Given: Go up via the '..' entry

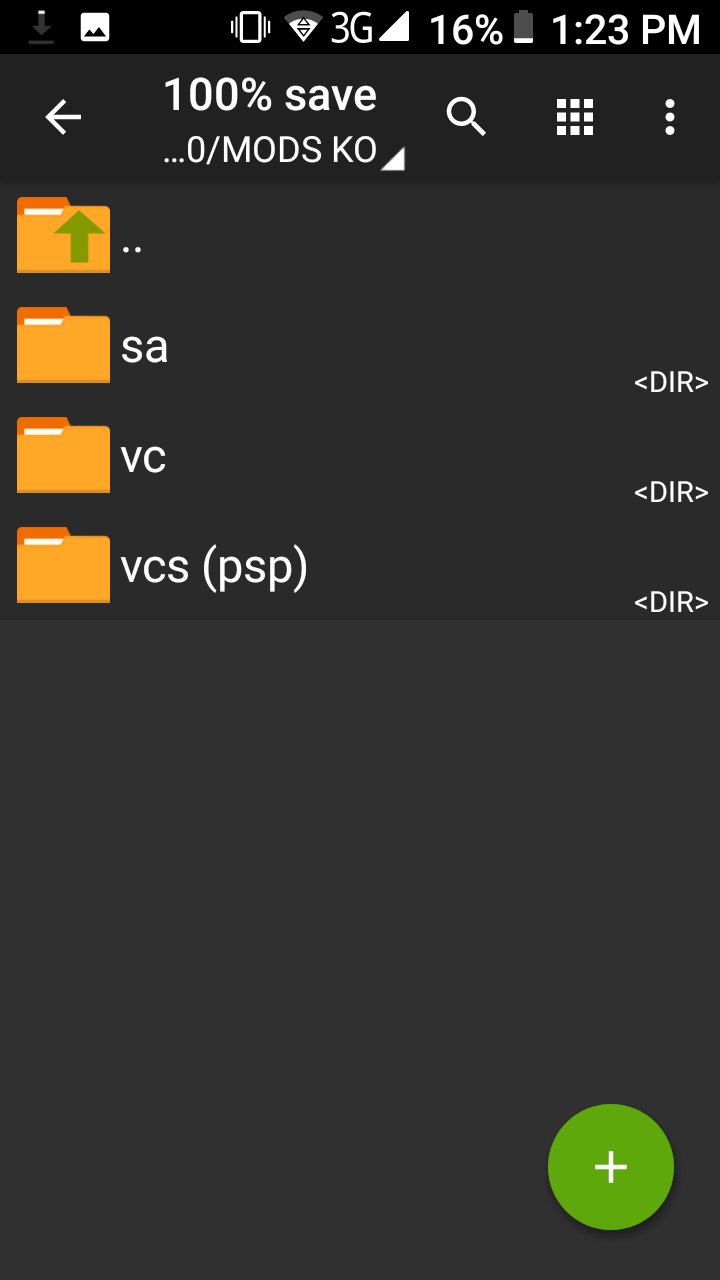Looking at the screenshot, I should point(131,248).
